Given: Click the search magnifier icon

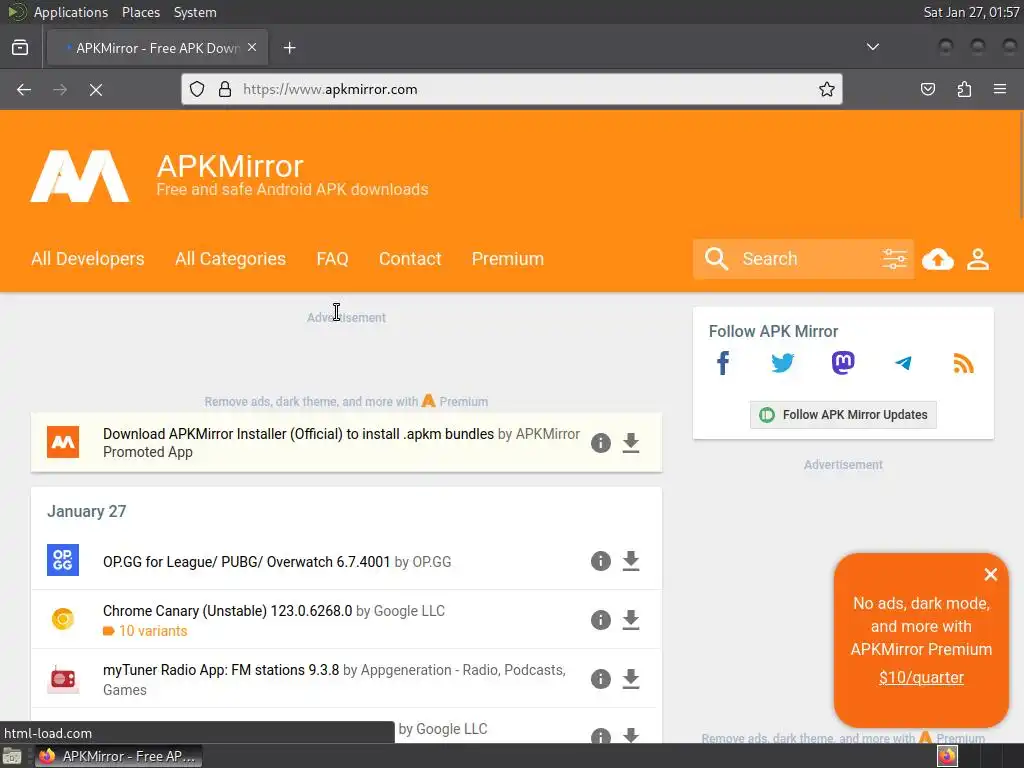Looking at the screenshot, I should coord(716,259).
